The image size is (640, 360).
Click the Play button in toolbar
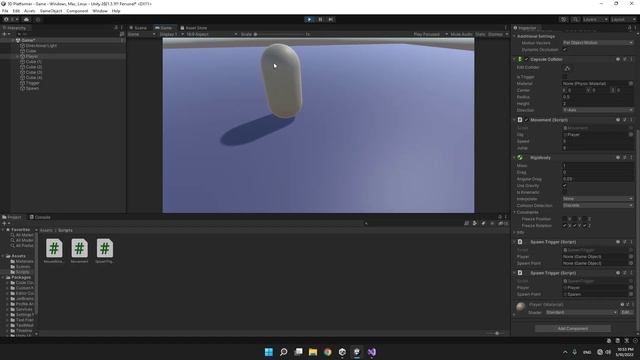tap(309, 19)
